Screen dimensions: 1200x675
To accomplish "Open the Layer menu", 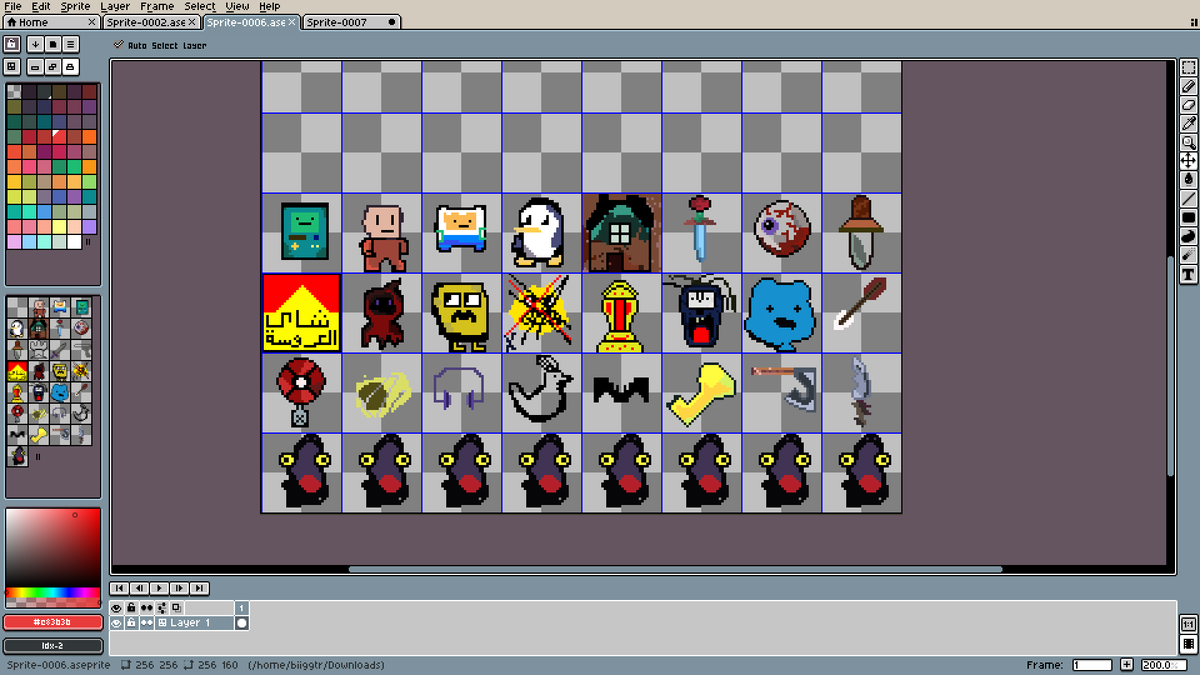I will (x=115, y=6).
